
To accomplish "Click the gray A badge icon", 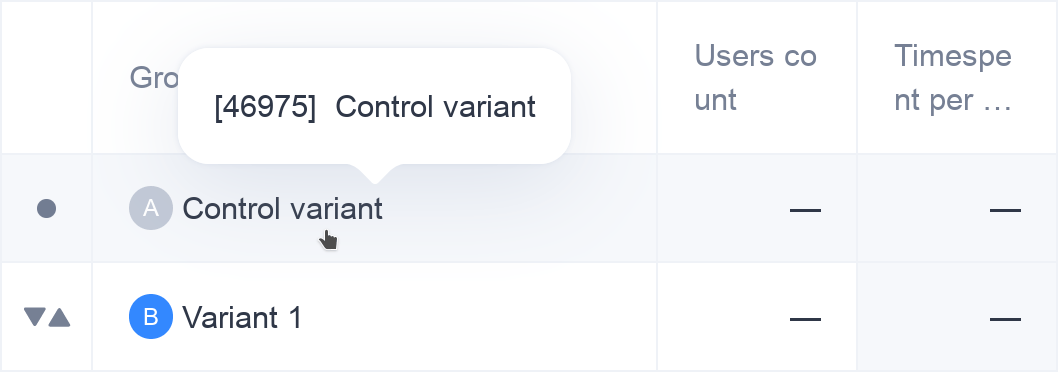I will click(151, 208).
